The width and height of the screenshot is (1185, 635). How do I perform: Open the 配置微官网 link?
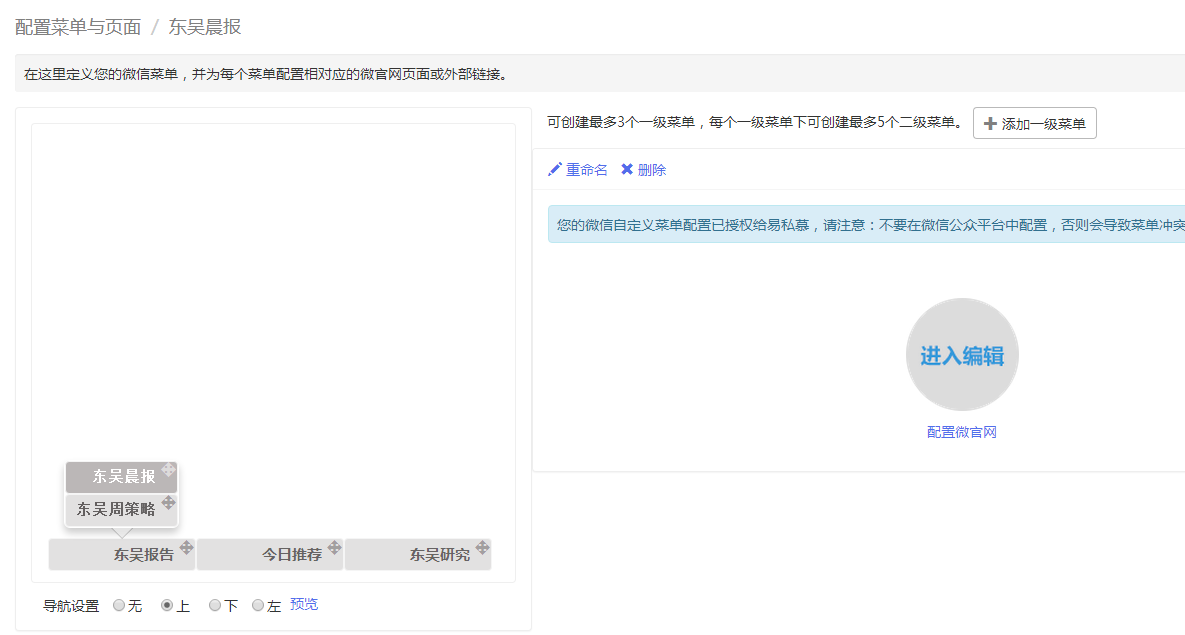tap(962, 432)
